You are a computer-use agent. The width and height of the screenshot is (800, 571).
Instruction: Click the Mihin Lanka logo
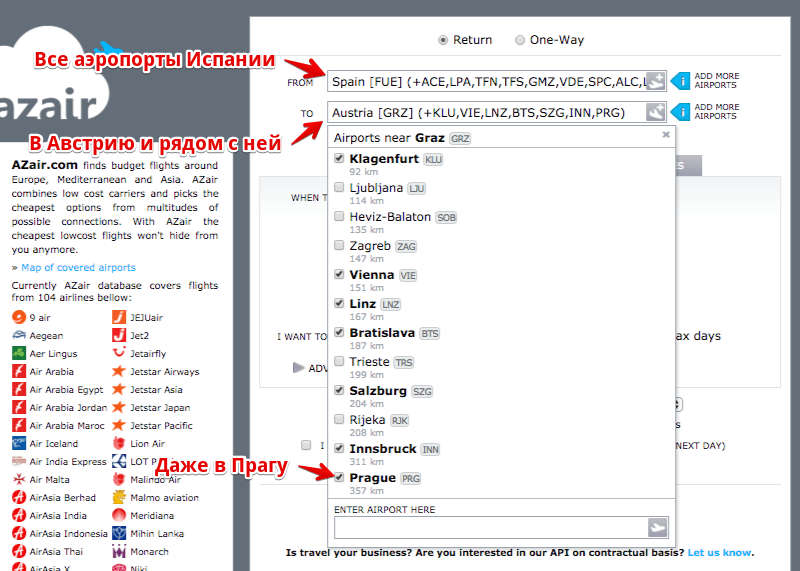click(119, 533)
